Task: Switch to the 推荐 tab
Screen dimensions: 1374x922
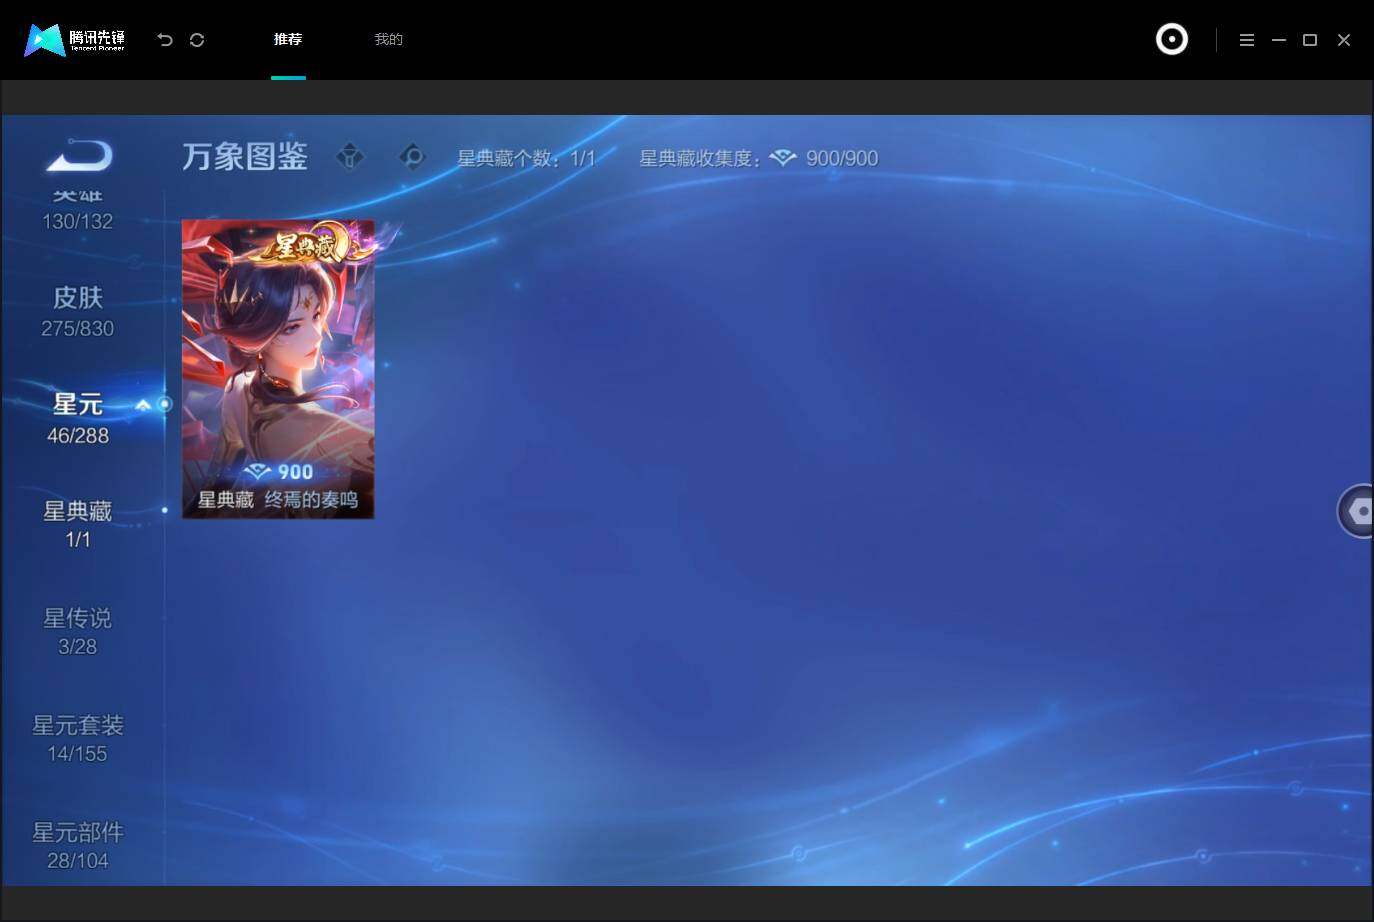Action: coord(288,39)
